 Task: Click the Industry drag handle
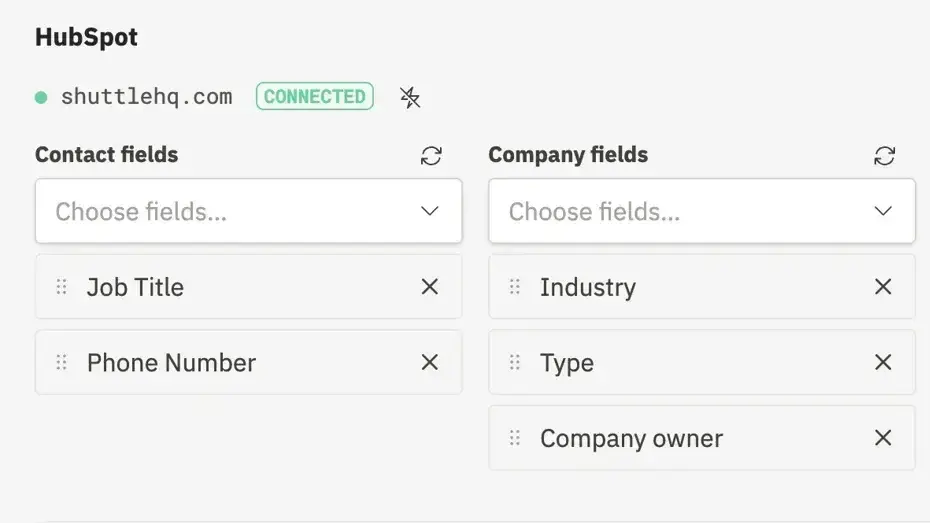(x=515, y=287)
